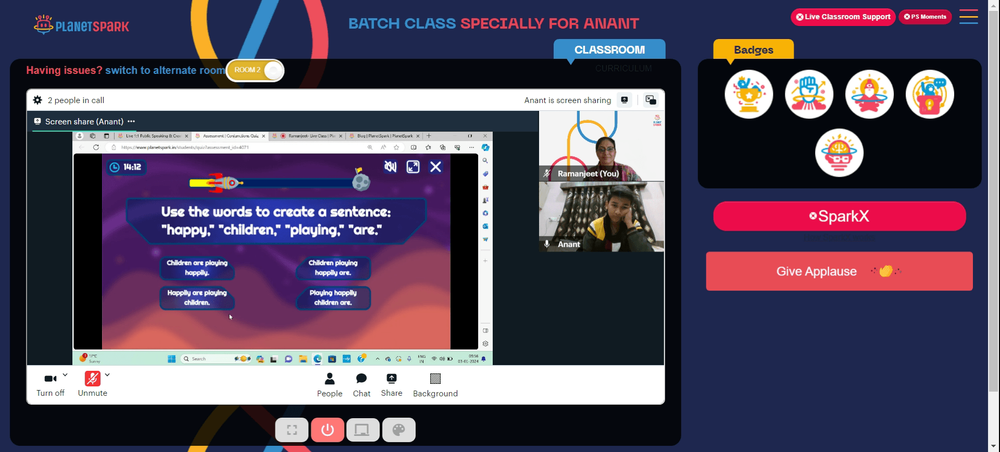Close the quiz with the X icon
1000x452 pixels.
pyautogui.click(x=436, y=167)
